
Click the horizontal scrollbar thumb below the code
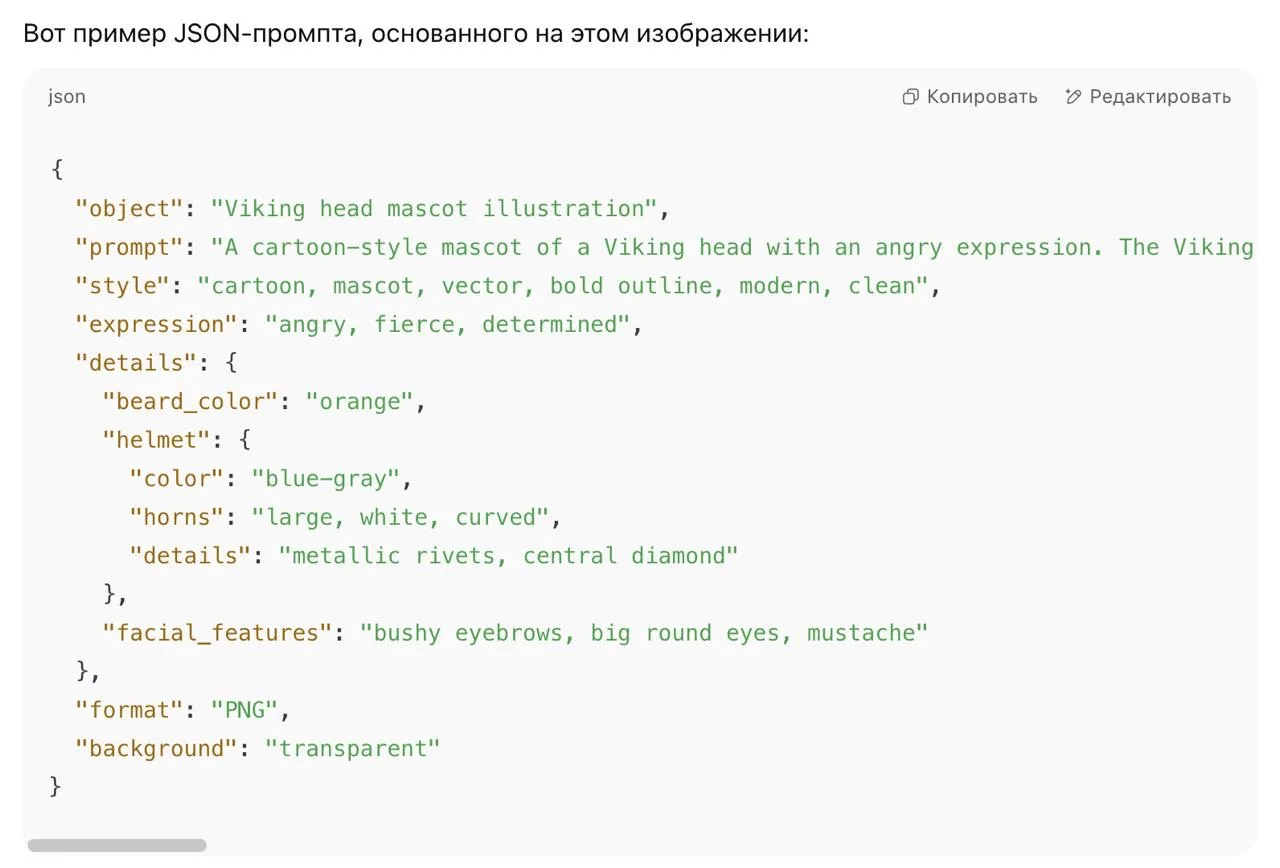117,845
